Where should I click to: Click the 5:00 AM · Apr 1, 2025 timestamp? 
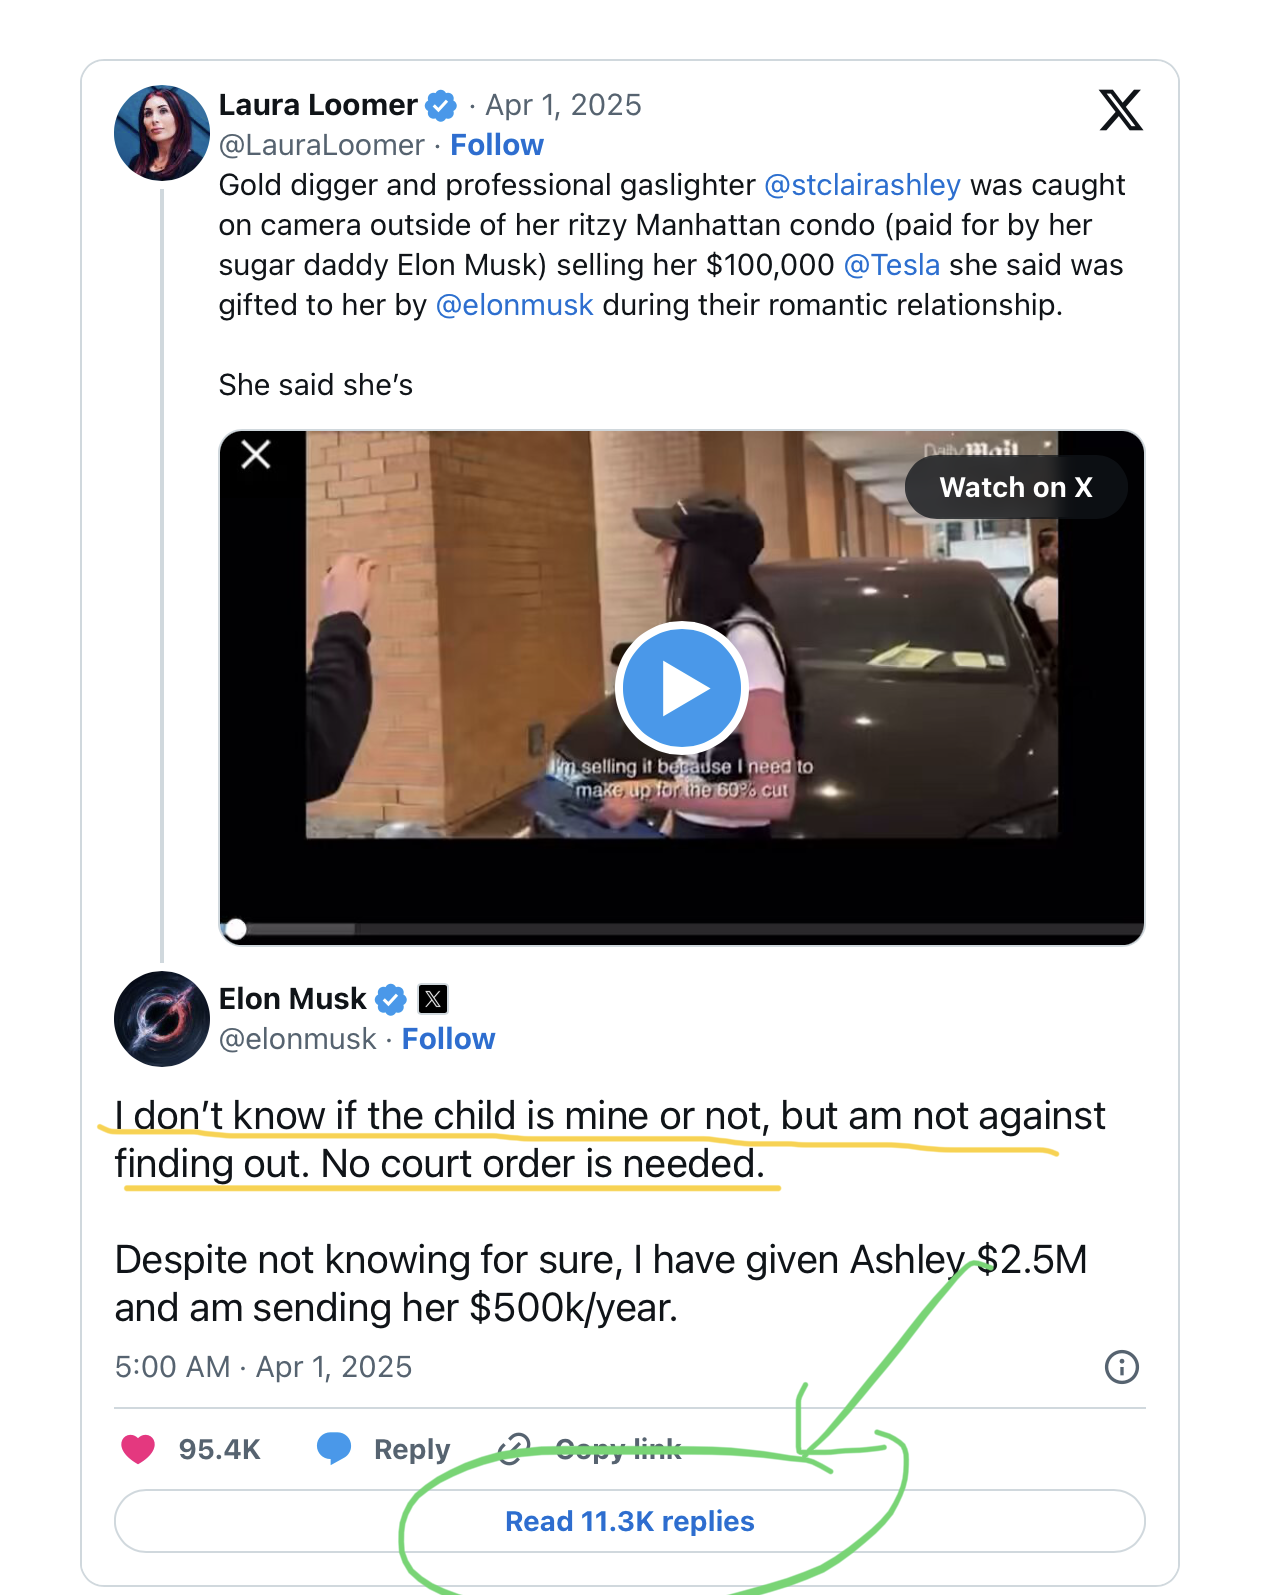click(263, 1367)
